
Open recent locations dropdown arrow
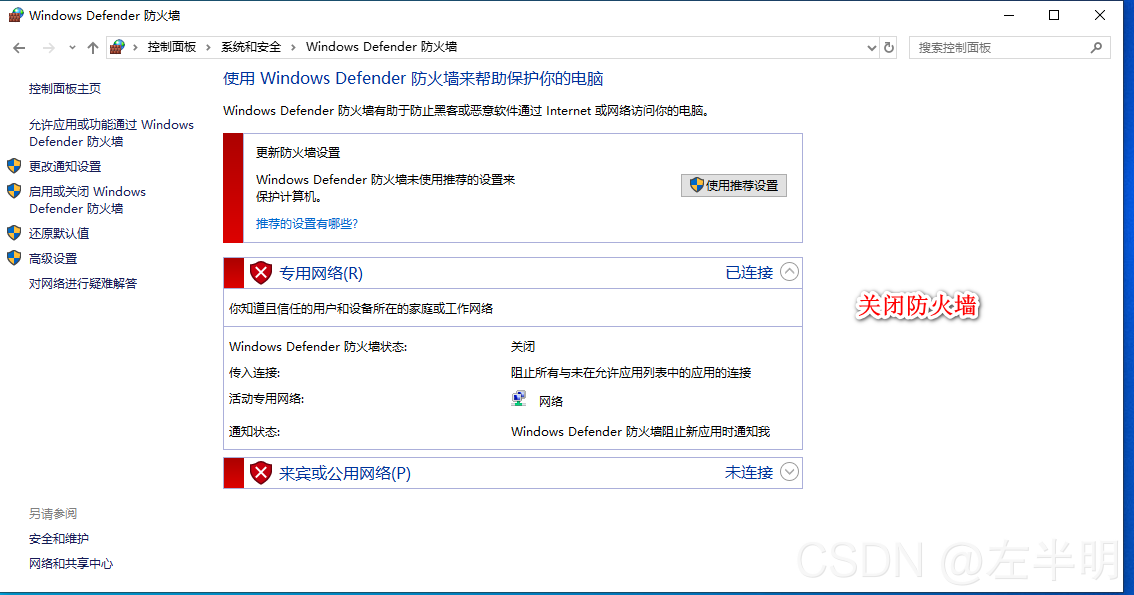72,48
